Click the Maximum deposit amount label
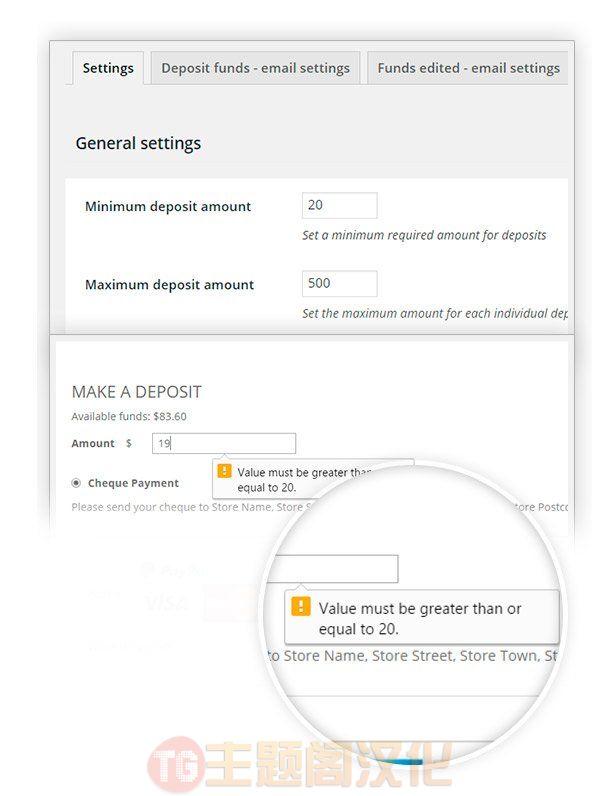This screenshot has width=600, height=796. point(170,284)
